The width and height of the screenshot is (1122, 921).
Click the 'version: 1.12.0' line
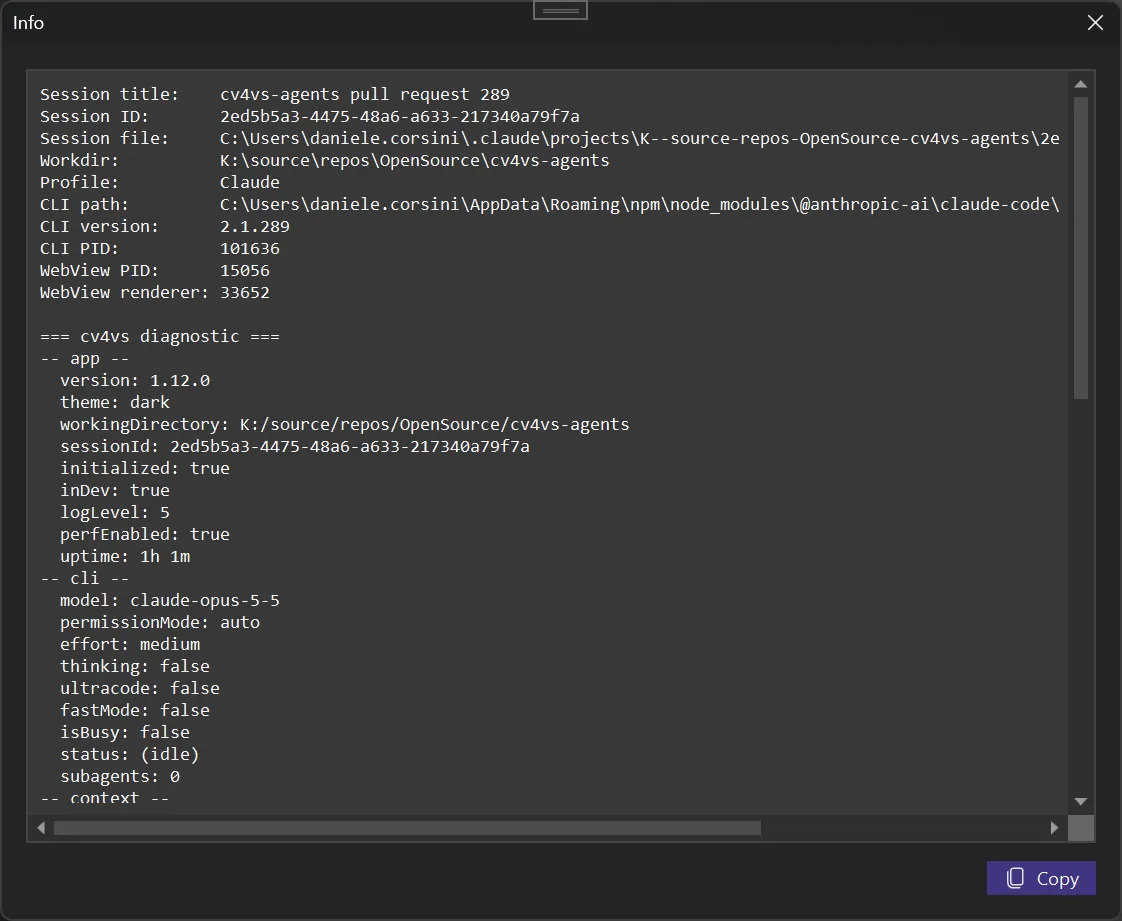(135, 381)
